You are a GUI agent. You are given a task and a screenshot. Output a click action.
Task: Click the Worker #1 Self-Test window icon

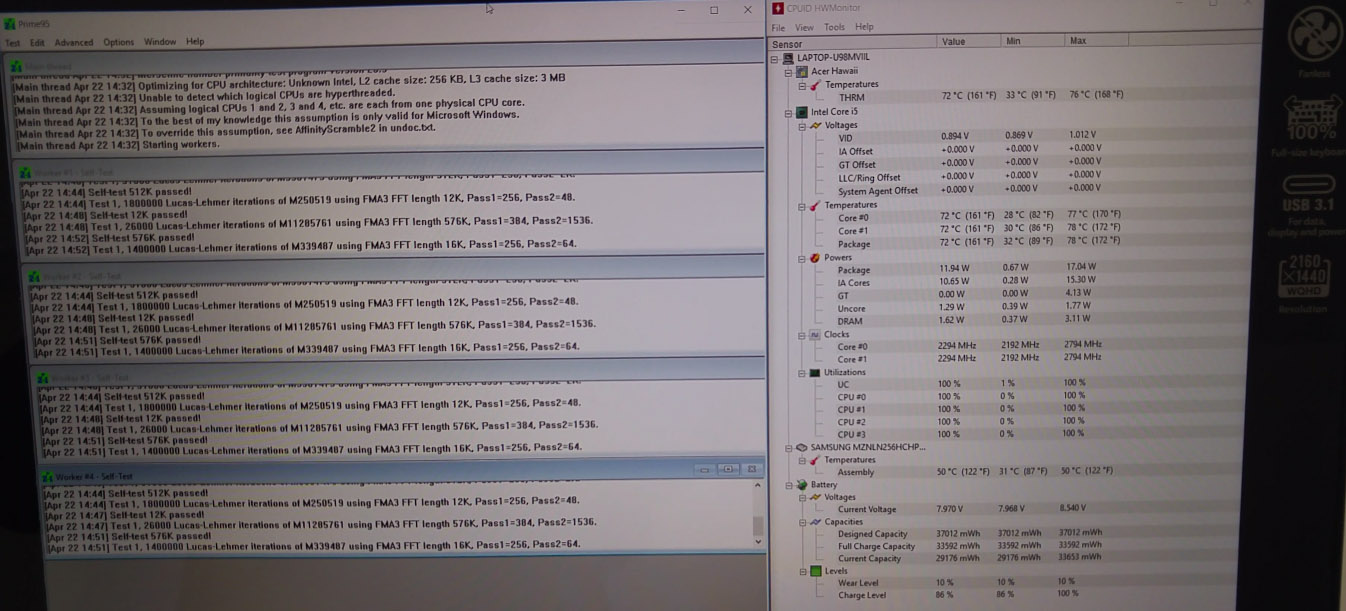[x=27, y=172]
